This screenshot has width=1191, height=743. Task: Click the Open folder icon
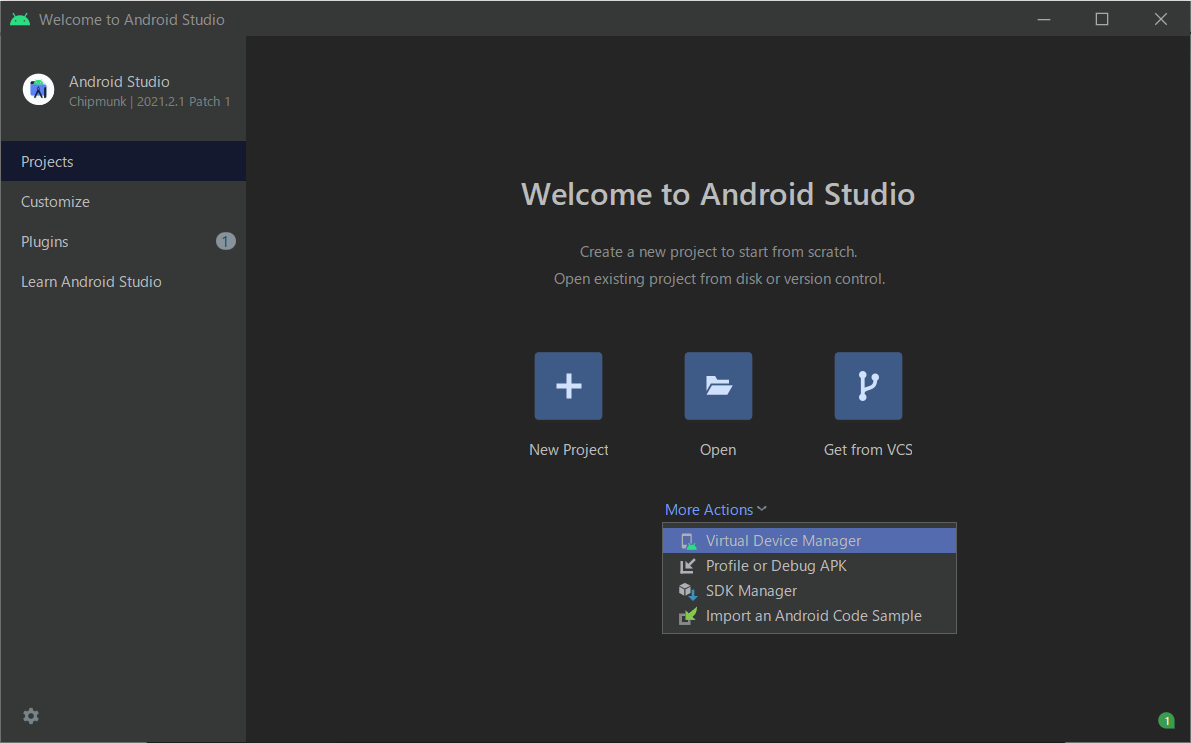tap(718, 386)
